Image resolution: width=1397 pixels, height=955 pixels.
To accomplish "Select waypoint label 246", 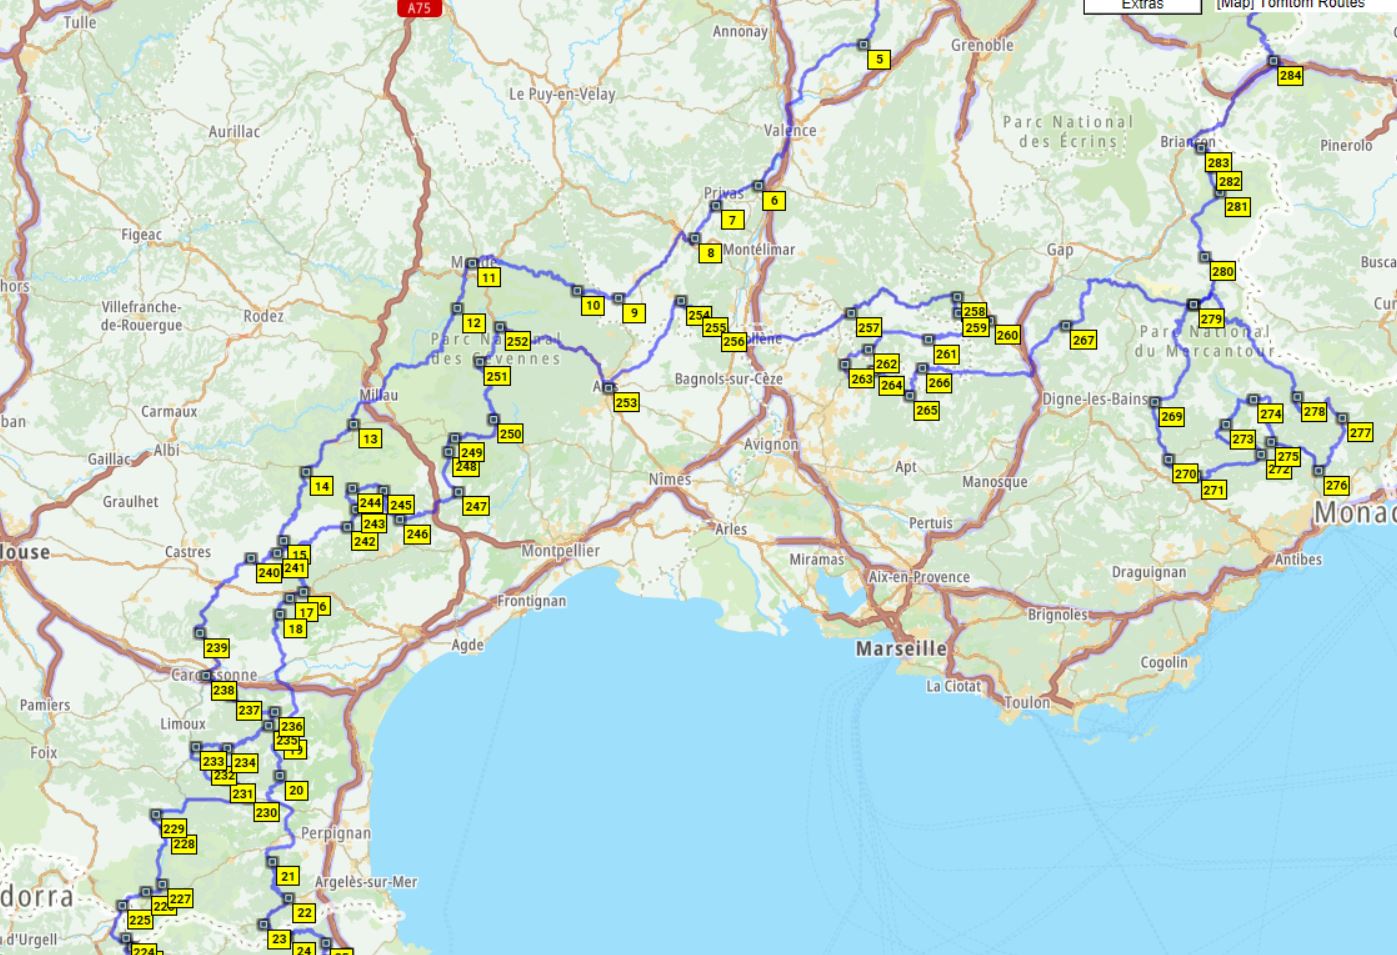I will 417,534.
